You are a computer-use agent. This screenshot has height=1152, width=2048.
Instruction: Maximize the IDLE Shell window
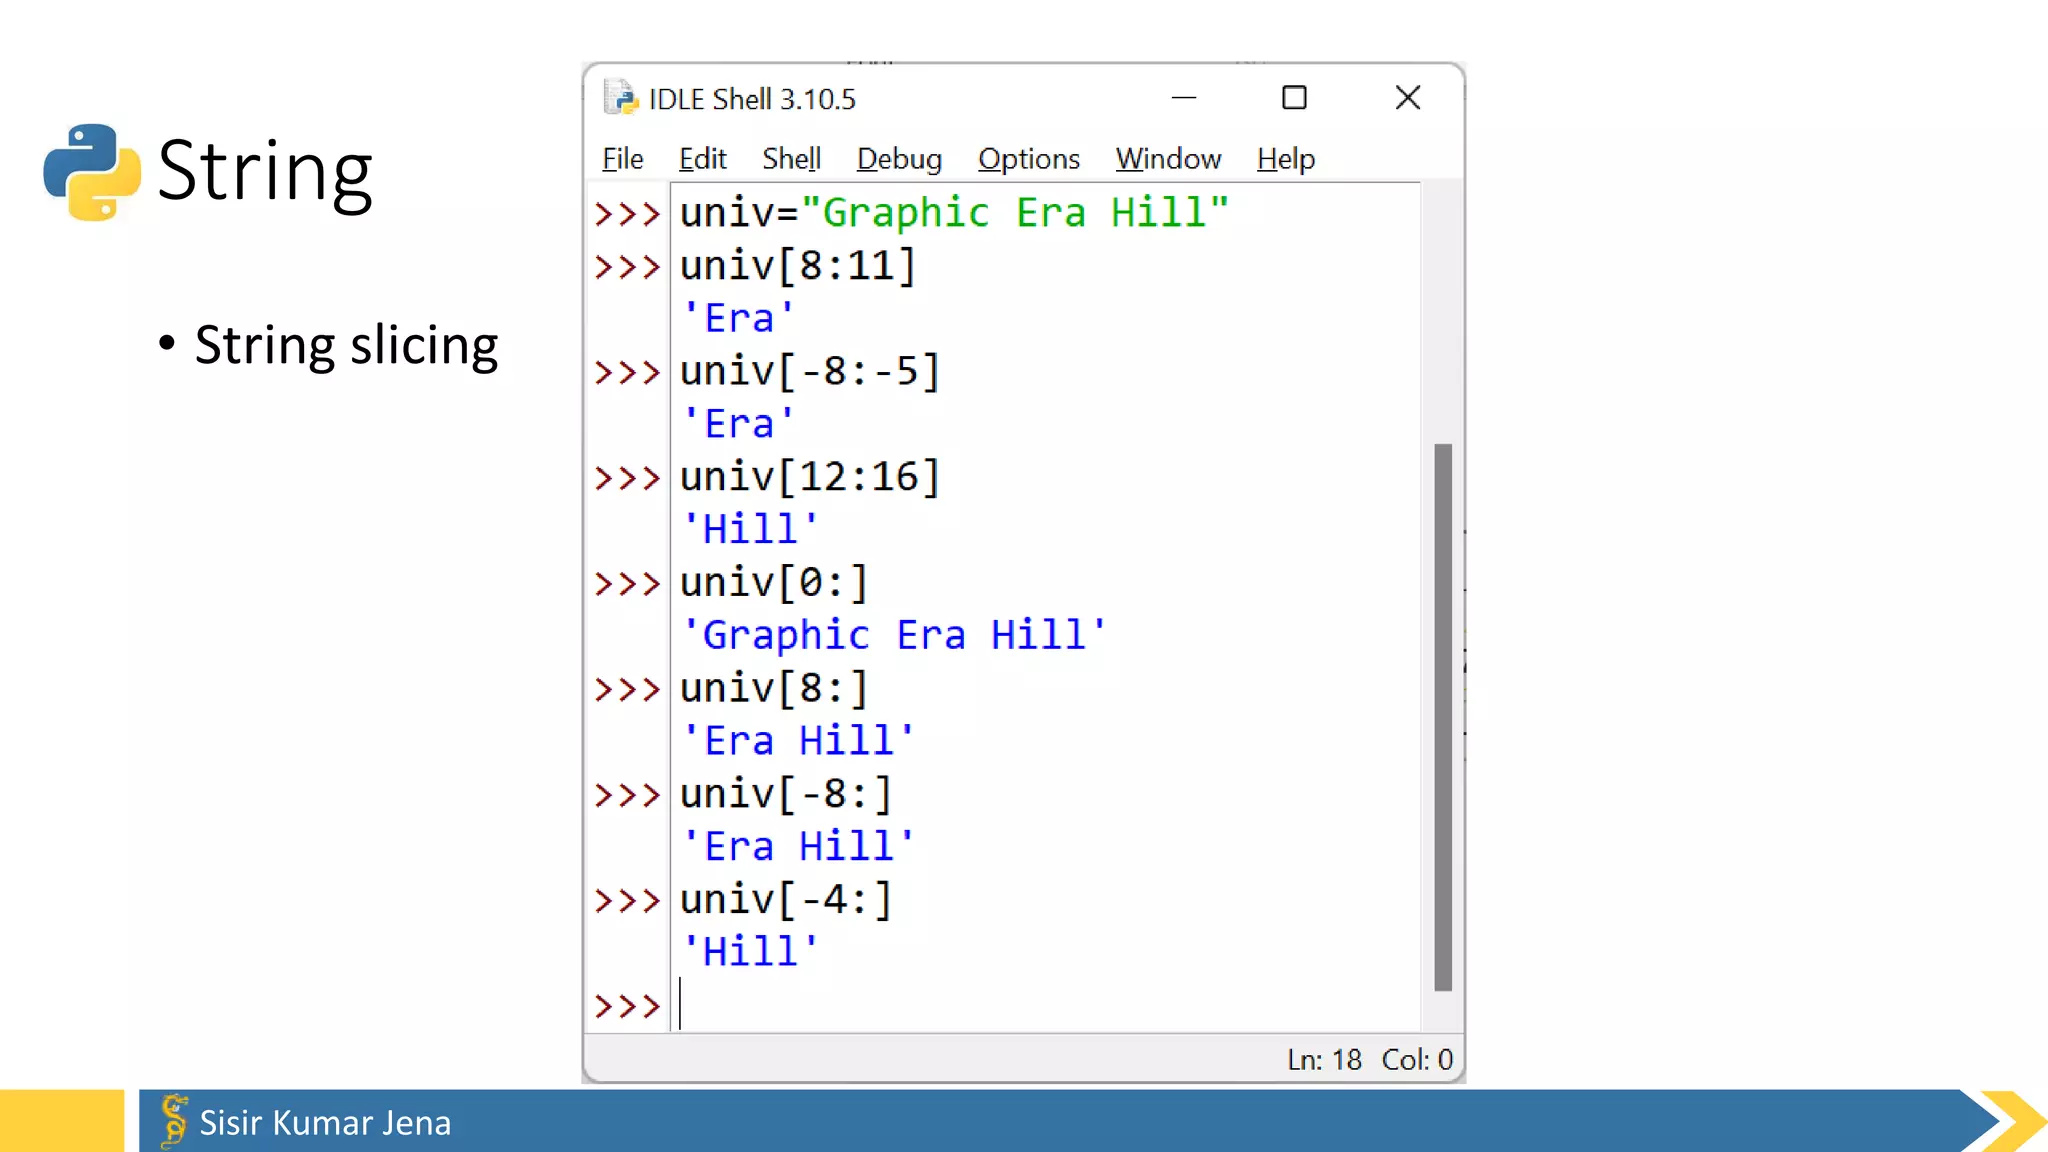1294,98
